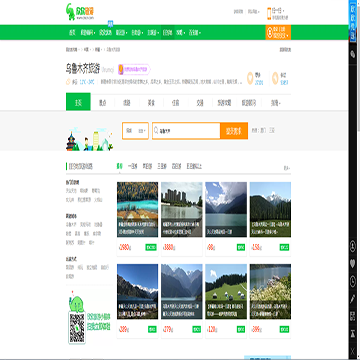Click green button beside the 98 price
360x360 pixels.
(x=241, y=247)
